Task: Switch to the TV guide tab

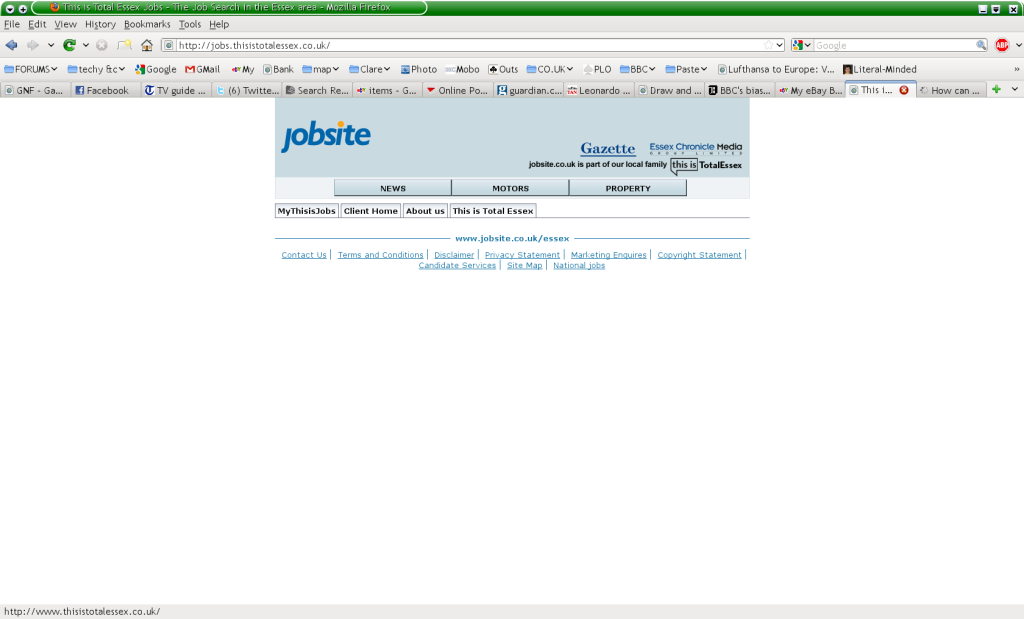Action: 175,90
